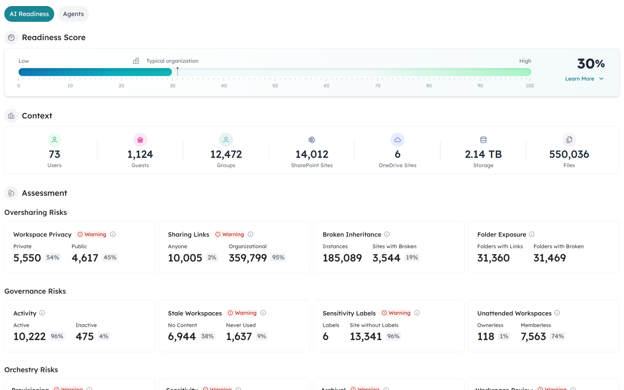This screenshot has height=390, width=624.
Task: Open Sensitivity Labels info icon
Action: pyautogui.click(x=417, y=313)
